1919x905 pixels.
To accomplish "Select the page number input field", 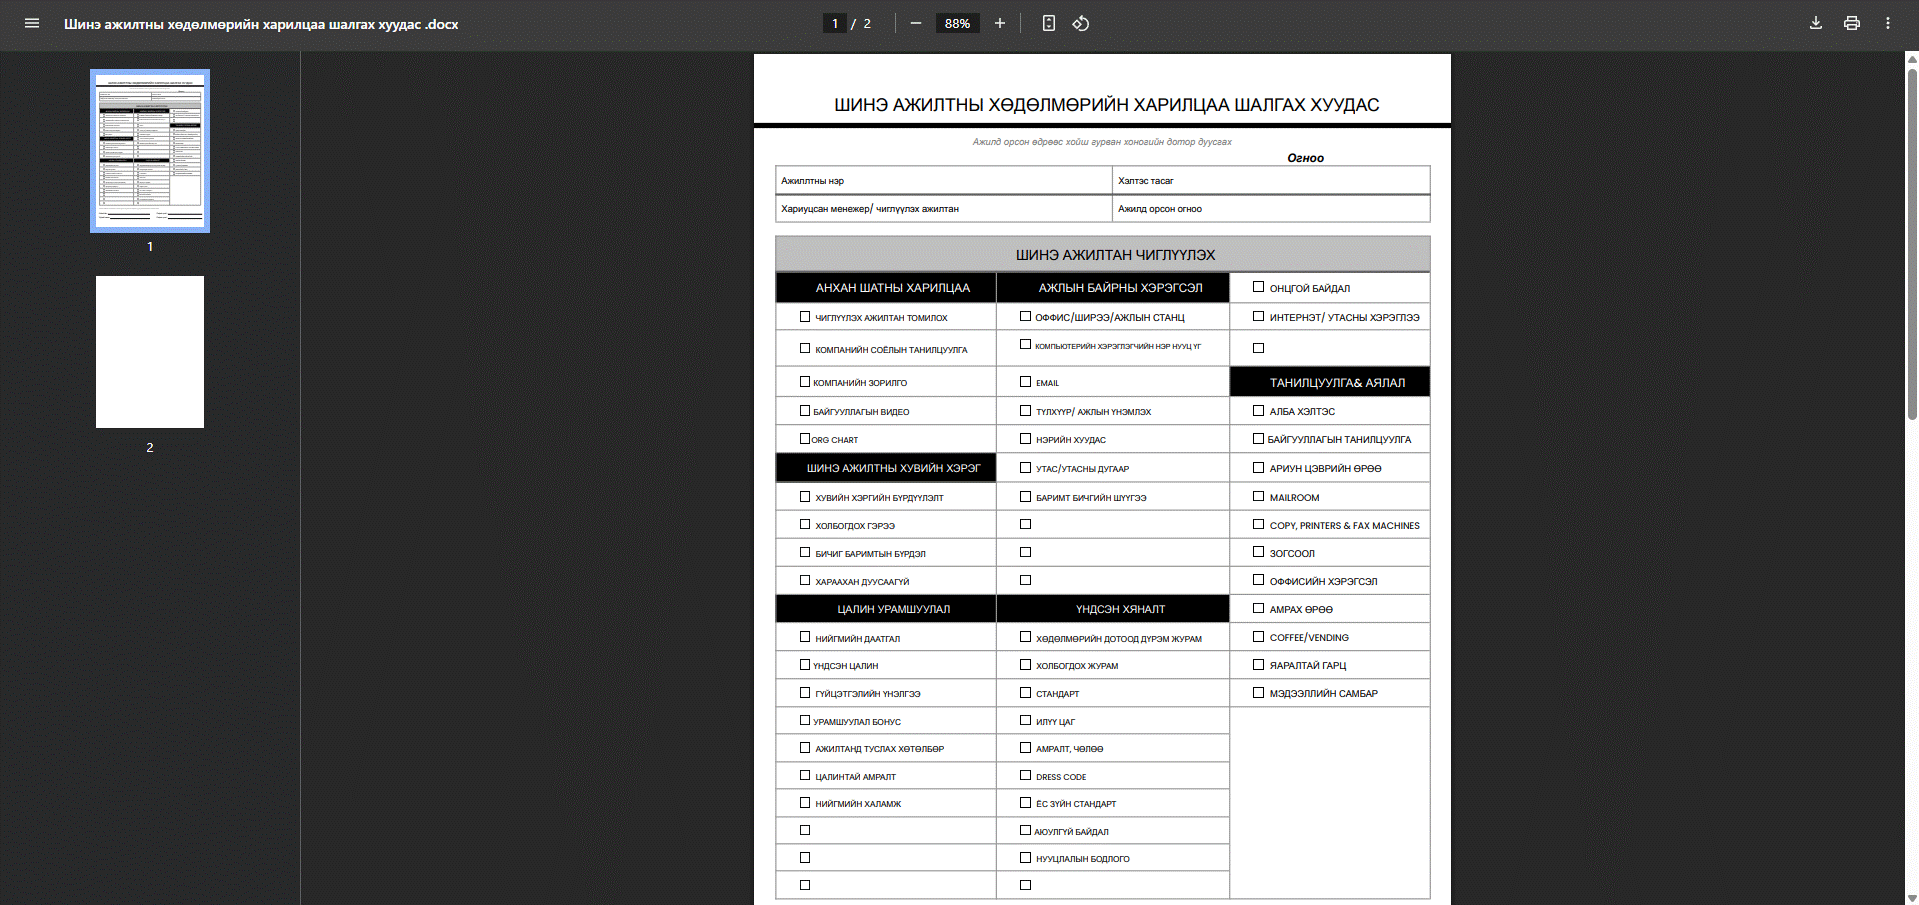I will click(835, 23).
